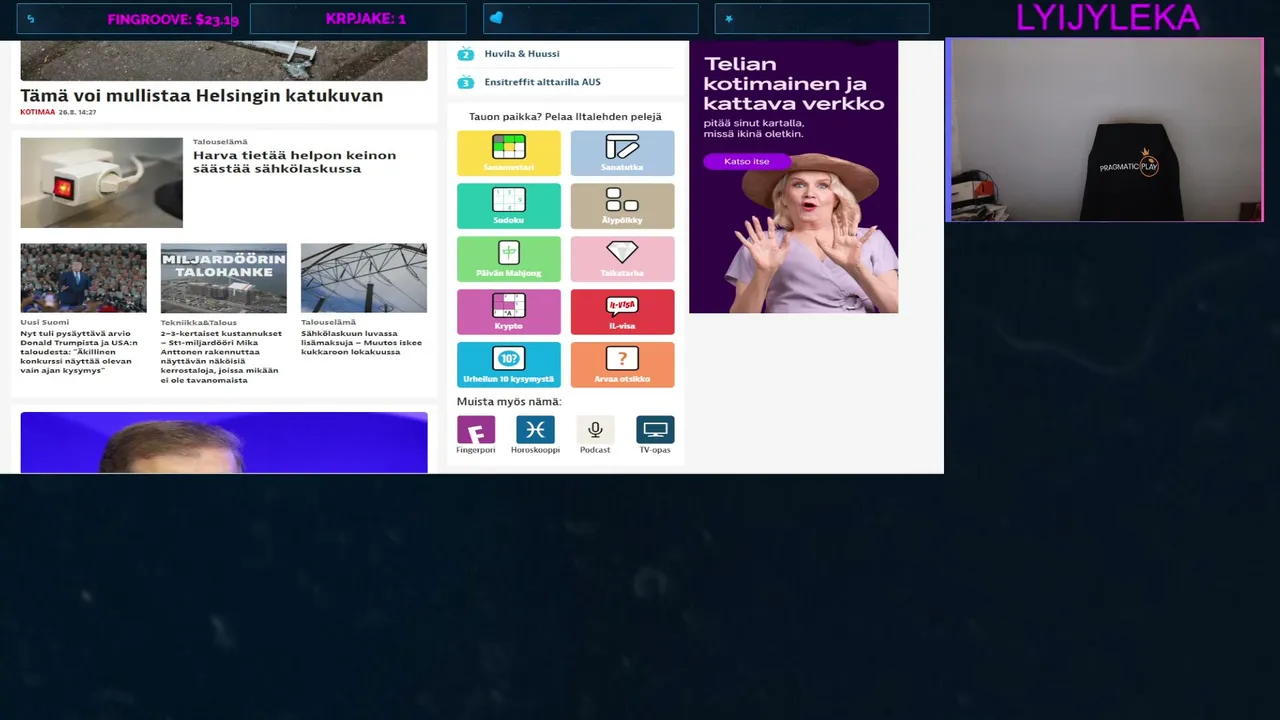The image size is (1280, 720).
Task: Click the webcam feed showing Pragmatic Play chair
Action: (x=1105, y=130)
